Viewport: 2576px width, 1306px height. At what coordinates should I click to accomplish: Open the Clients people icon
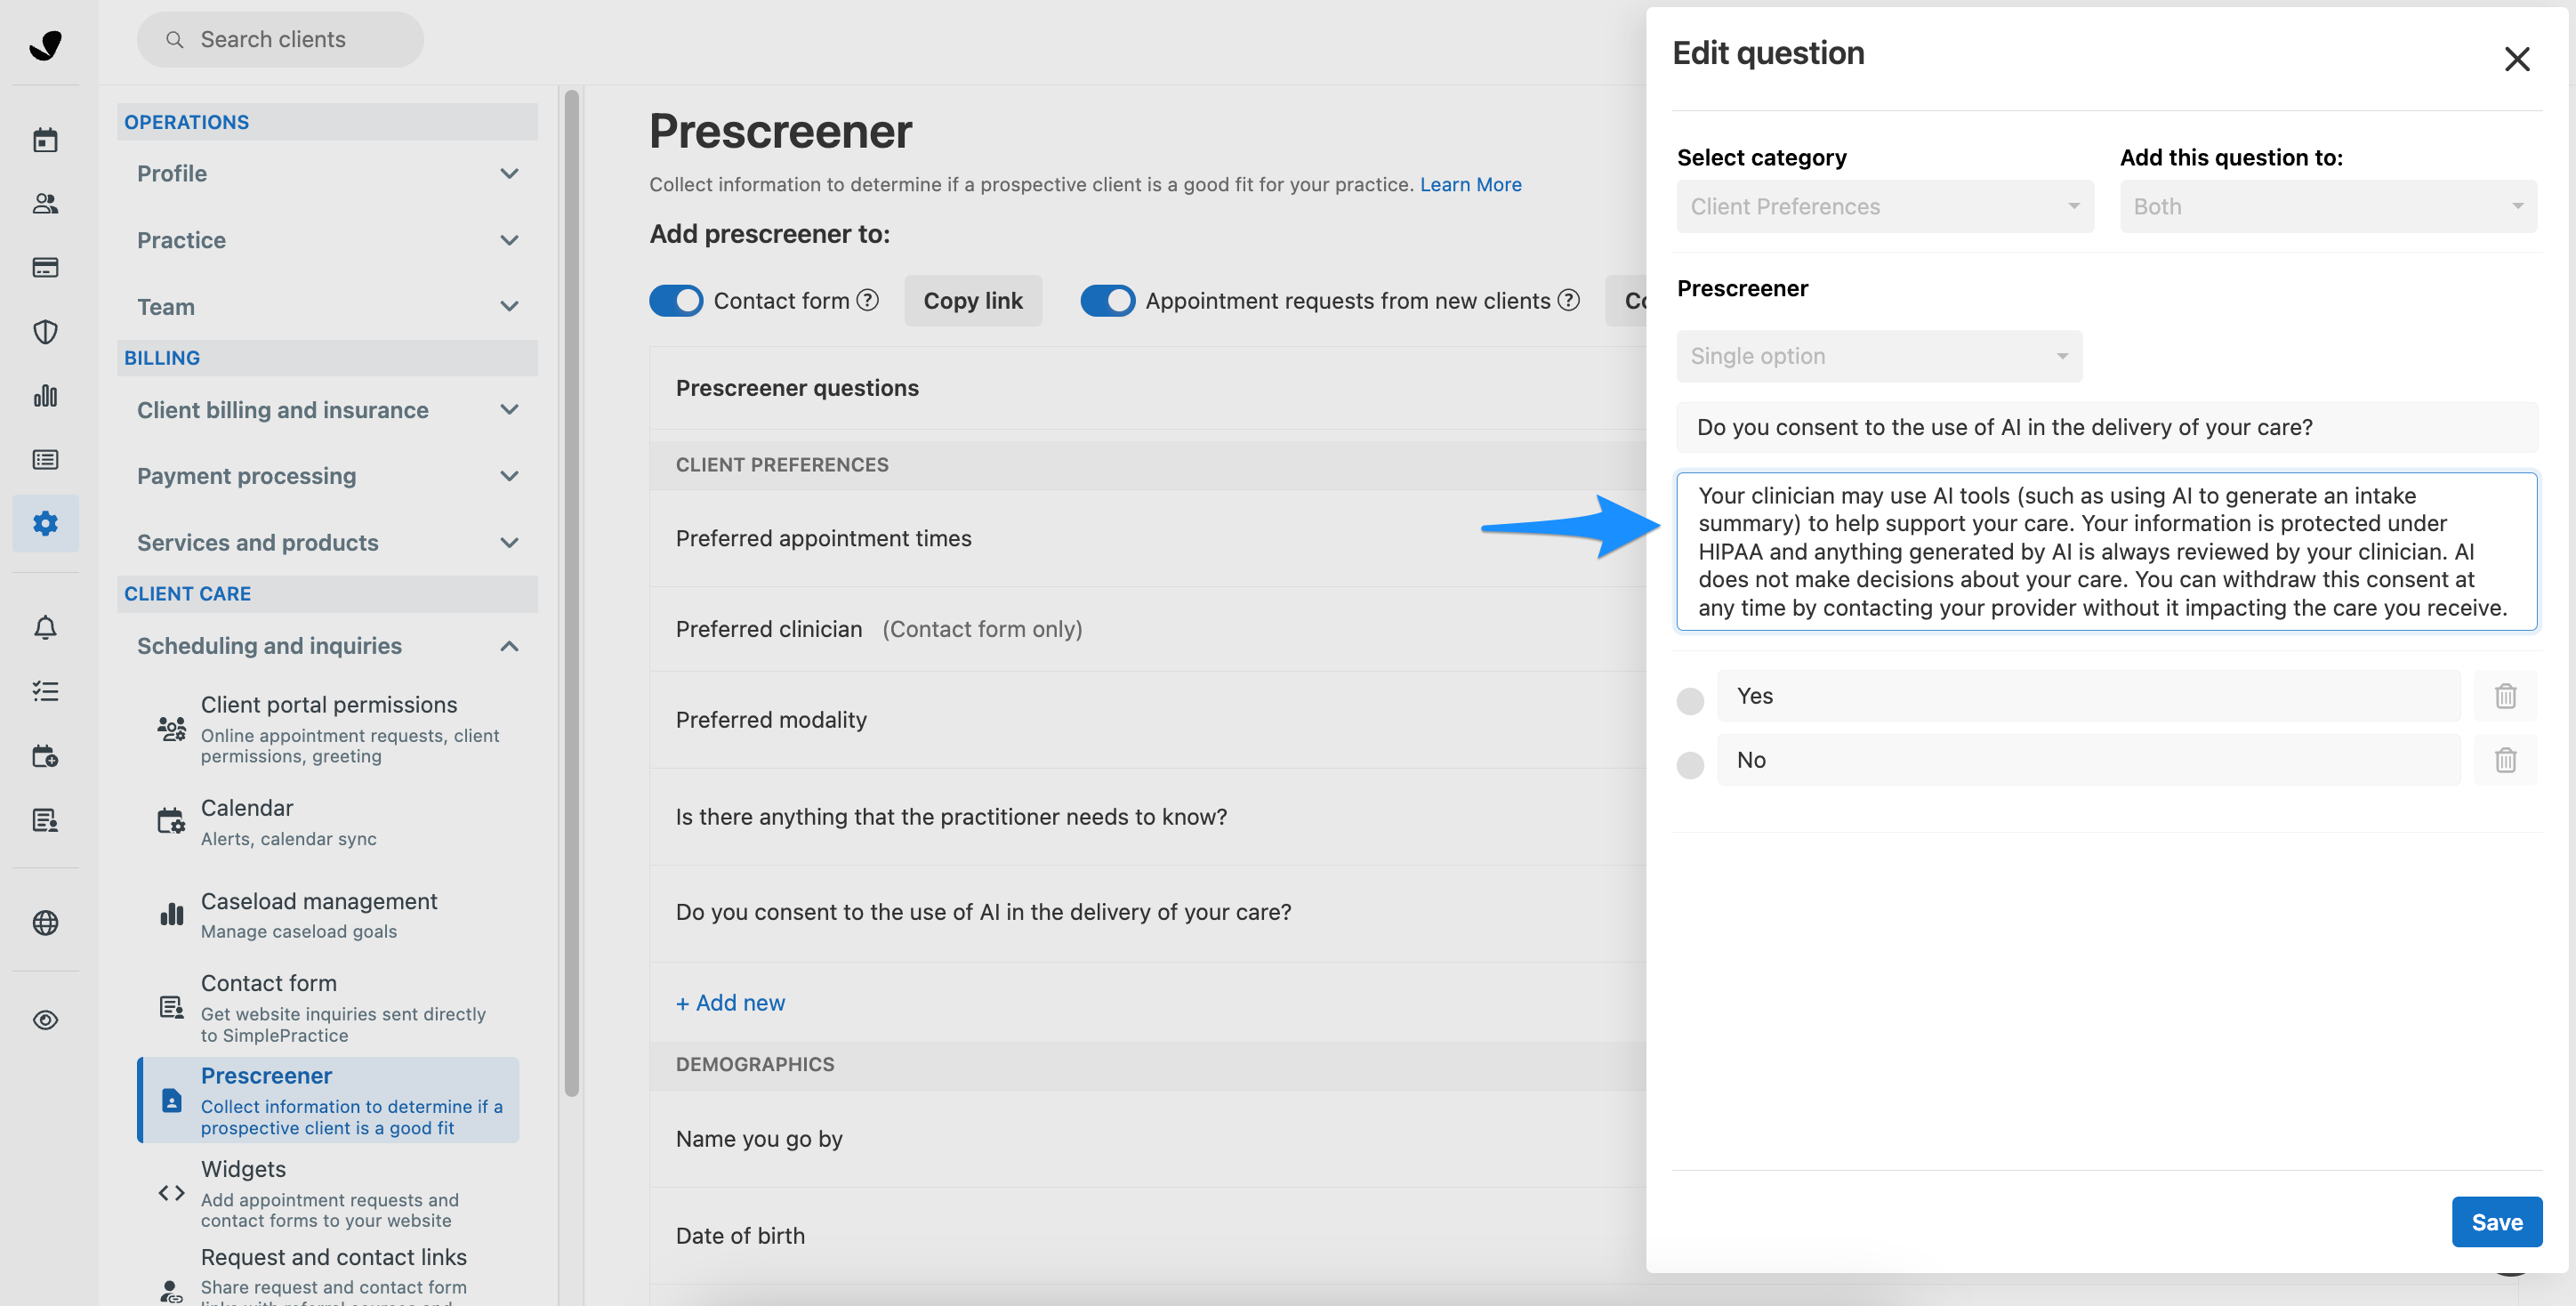45,203
